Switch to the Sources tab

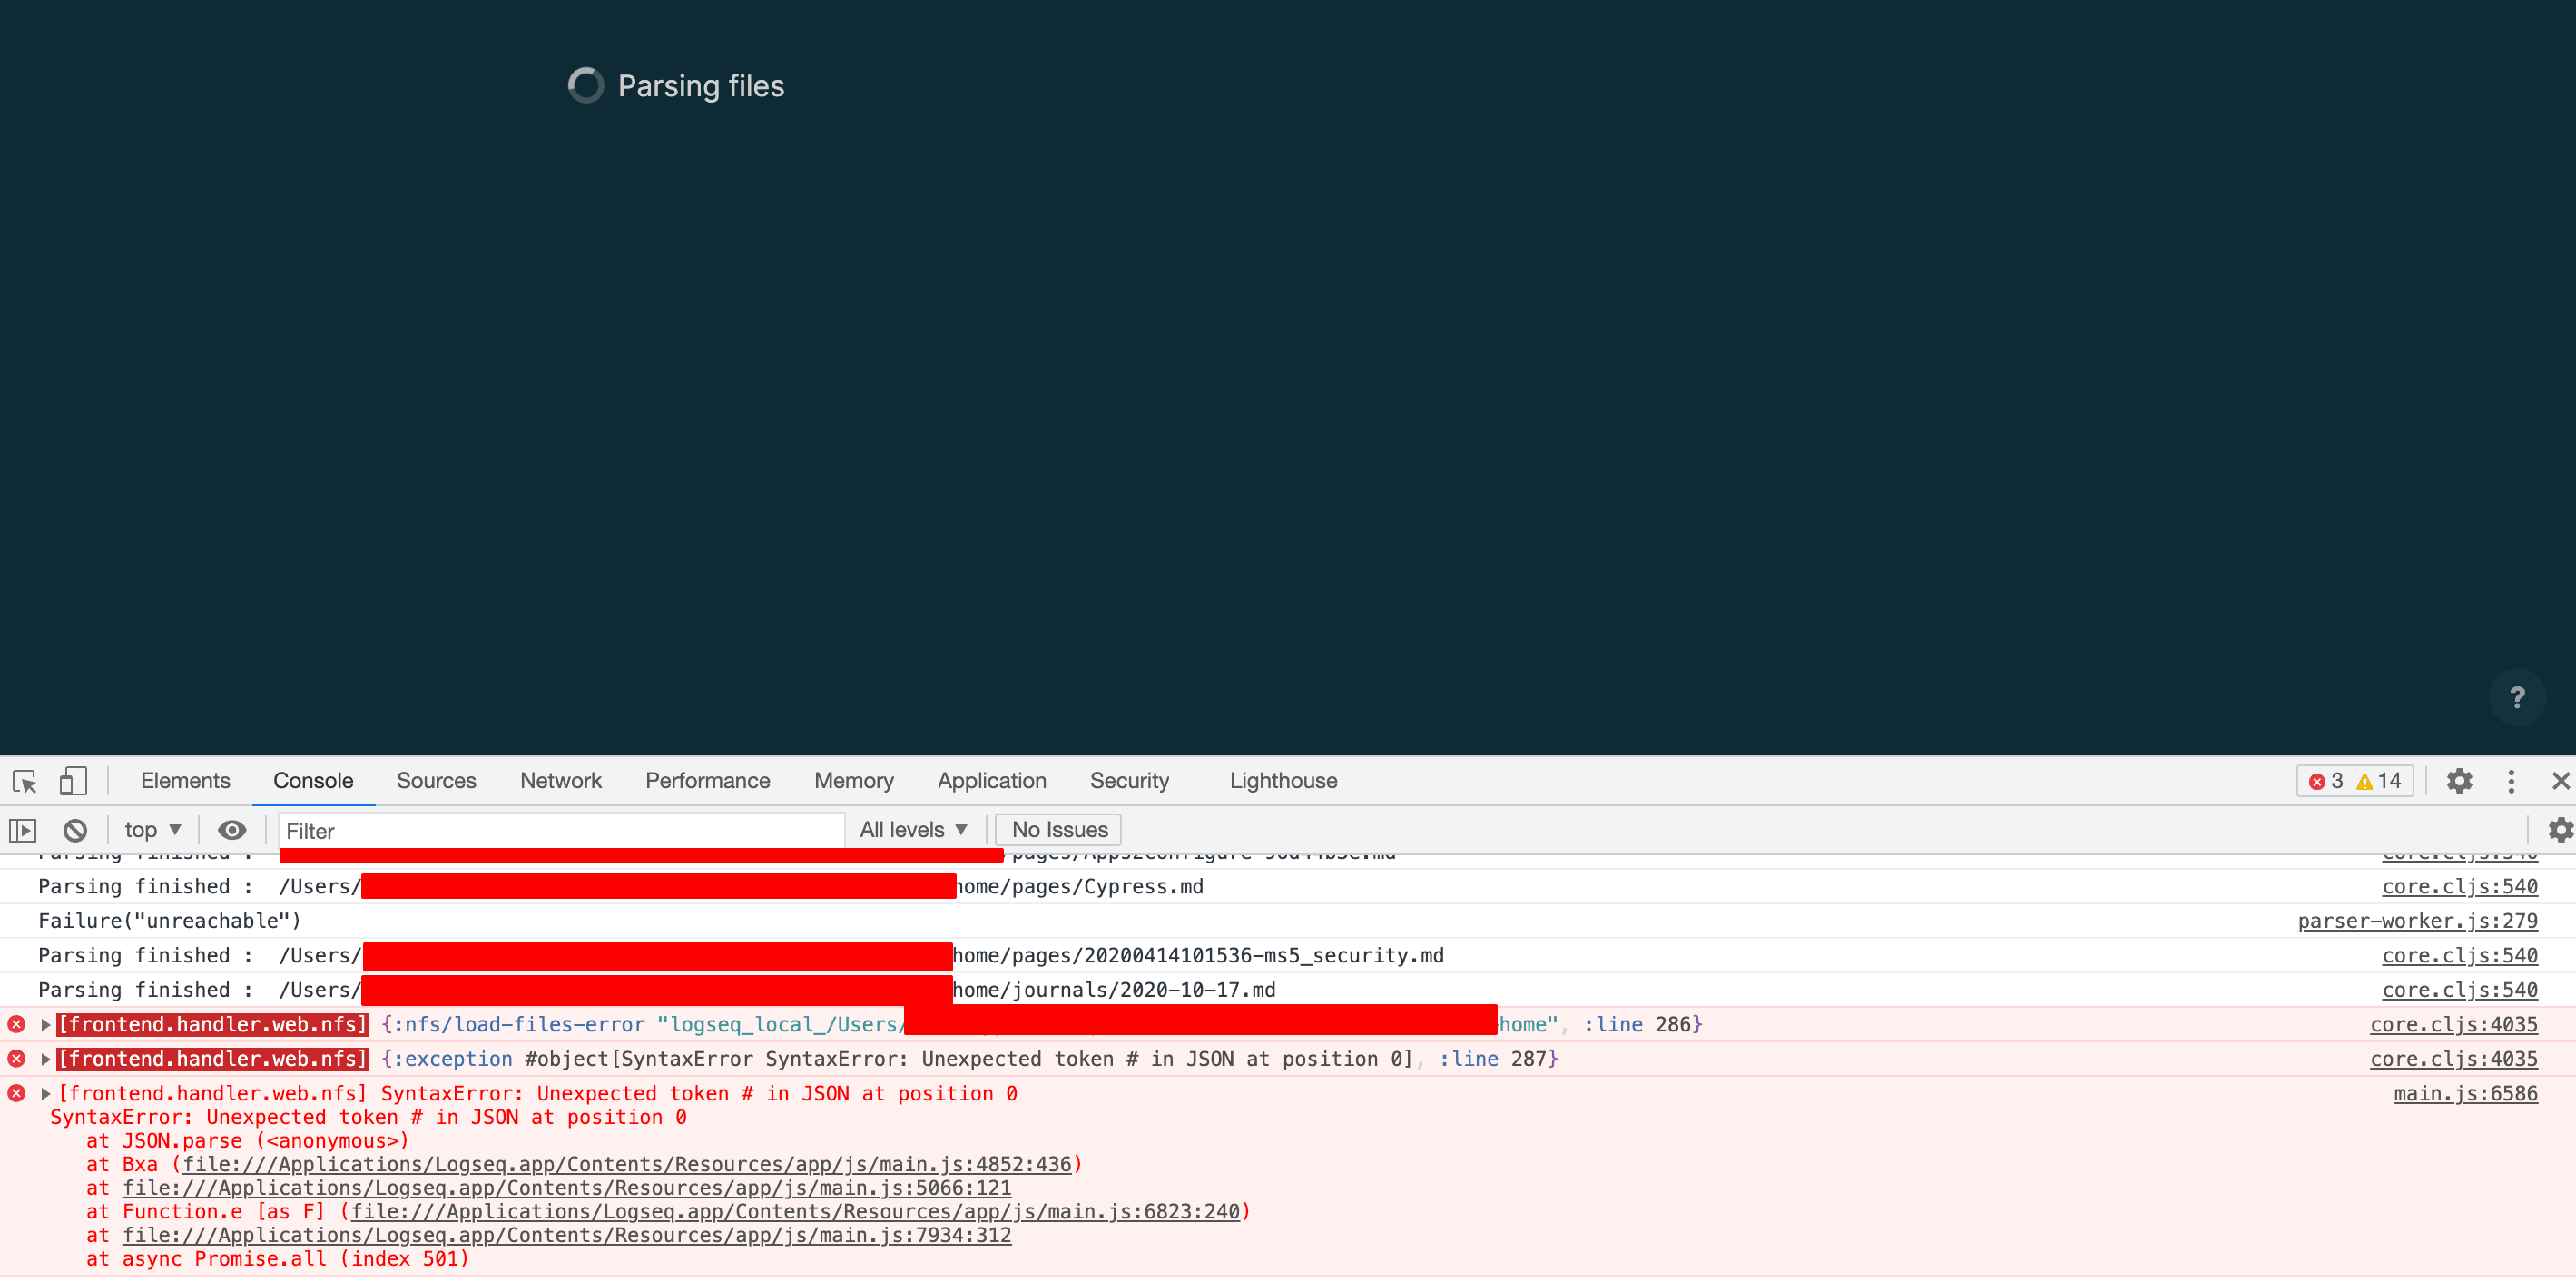pos(436,781)
